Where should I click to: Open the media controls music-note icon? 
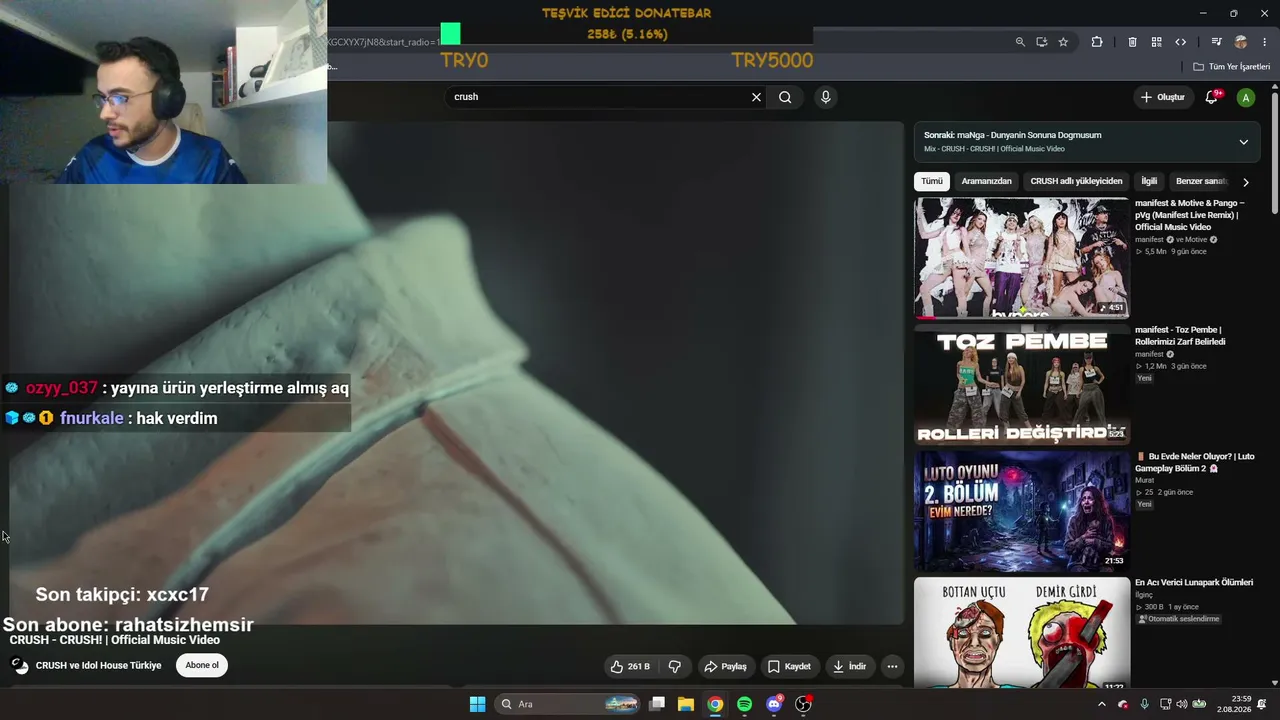tap(1216, 42)
